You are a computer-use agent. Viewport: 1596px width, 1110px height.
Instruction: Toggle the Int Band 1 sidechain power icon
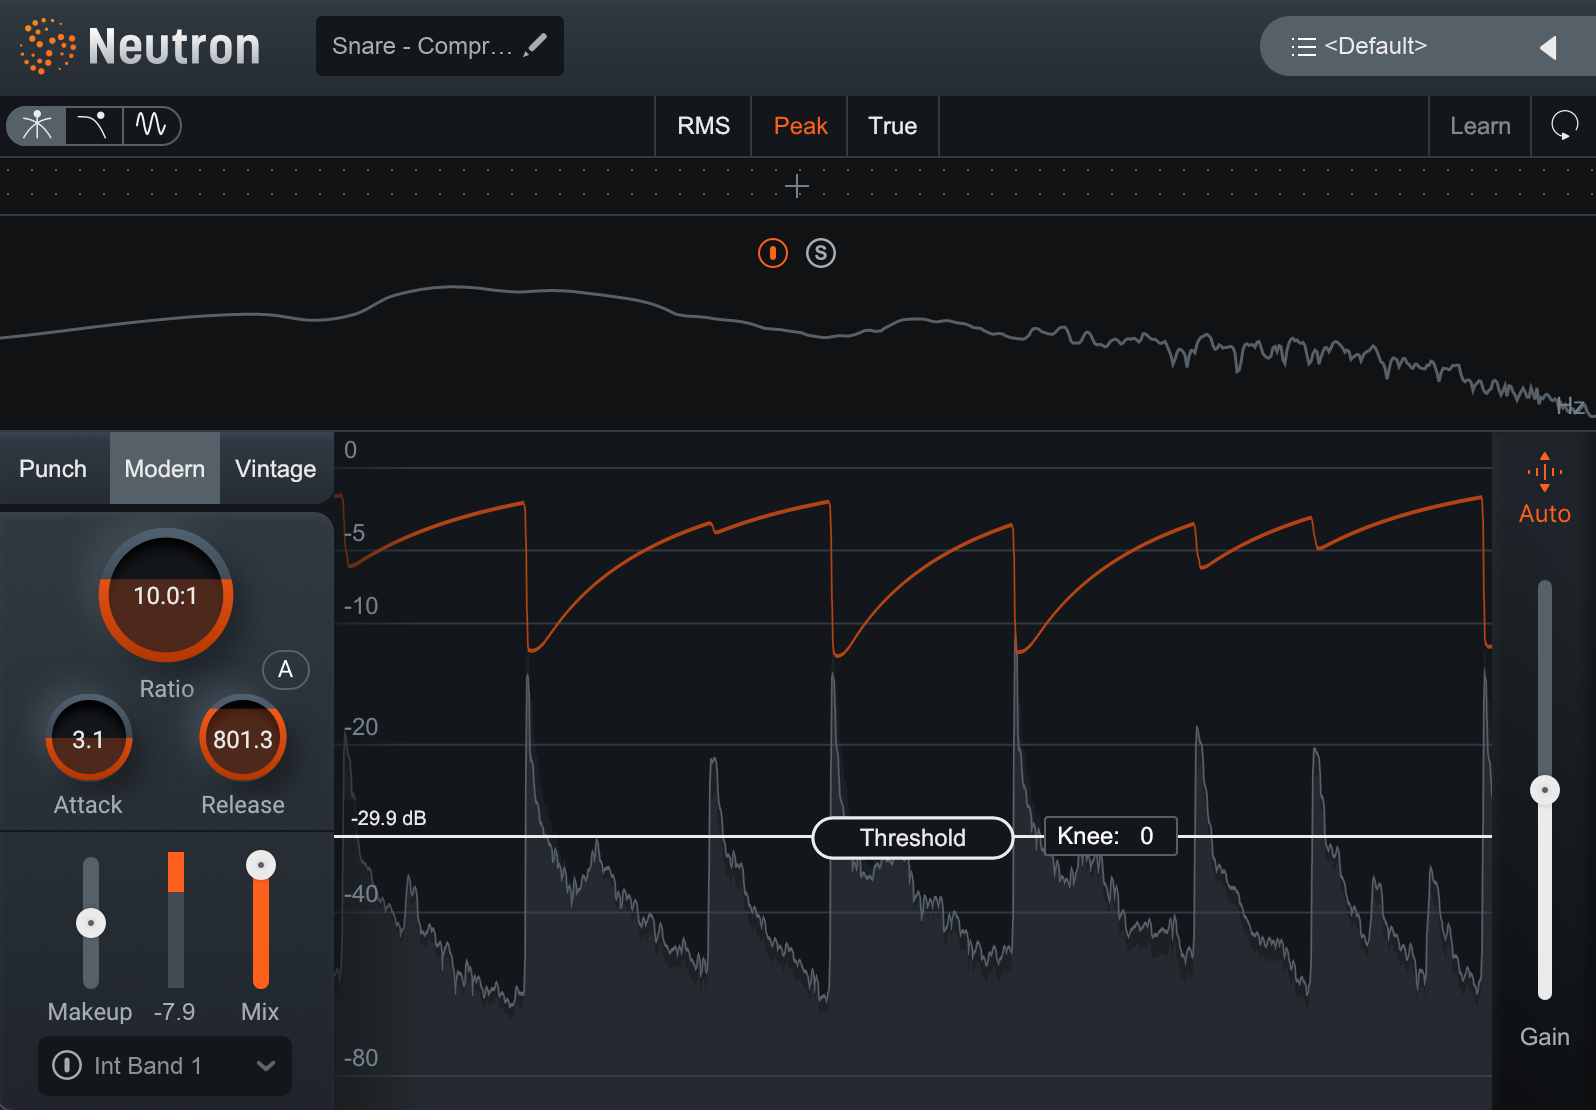[67, 1065]
